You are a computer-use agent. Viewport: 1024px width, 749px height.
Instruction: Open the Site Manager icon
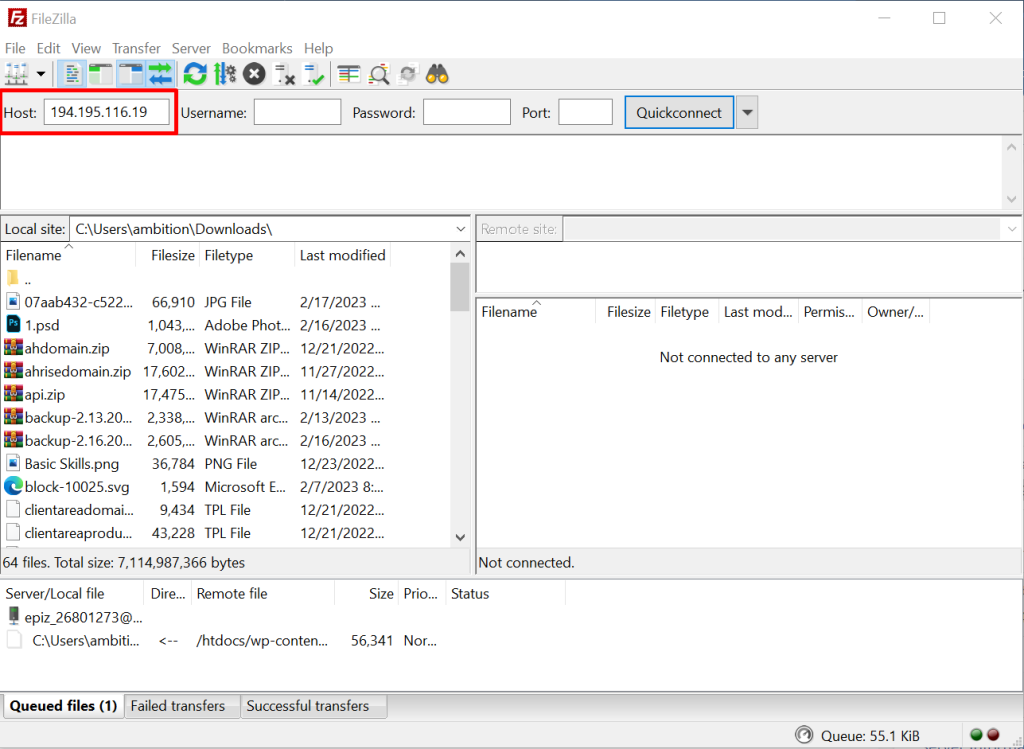coord(16,74)
